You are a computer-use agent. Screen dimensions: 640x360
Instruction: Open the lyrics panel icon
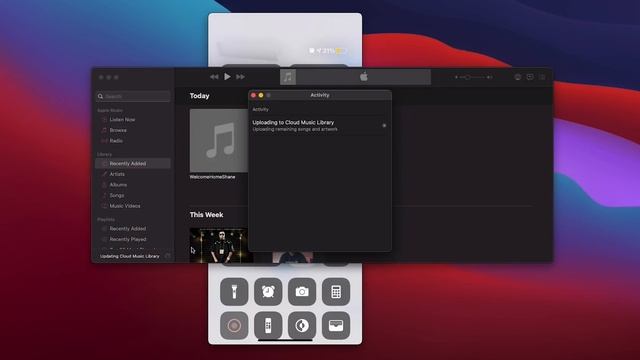point(530,77)
